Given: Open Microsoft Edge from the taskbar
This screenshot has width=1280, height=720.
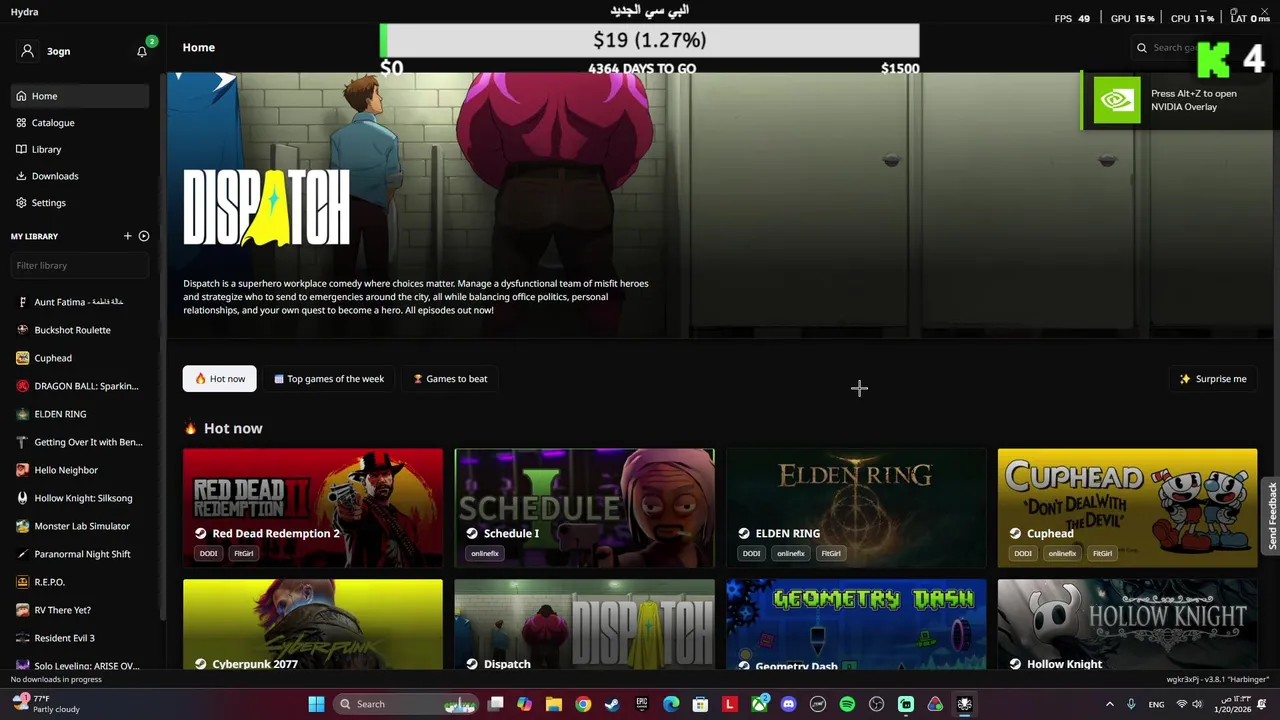Looking at the screenshot, I should coord(671,704).
